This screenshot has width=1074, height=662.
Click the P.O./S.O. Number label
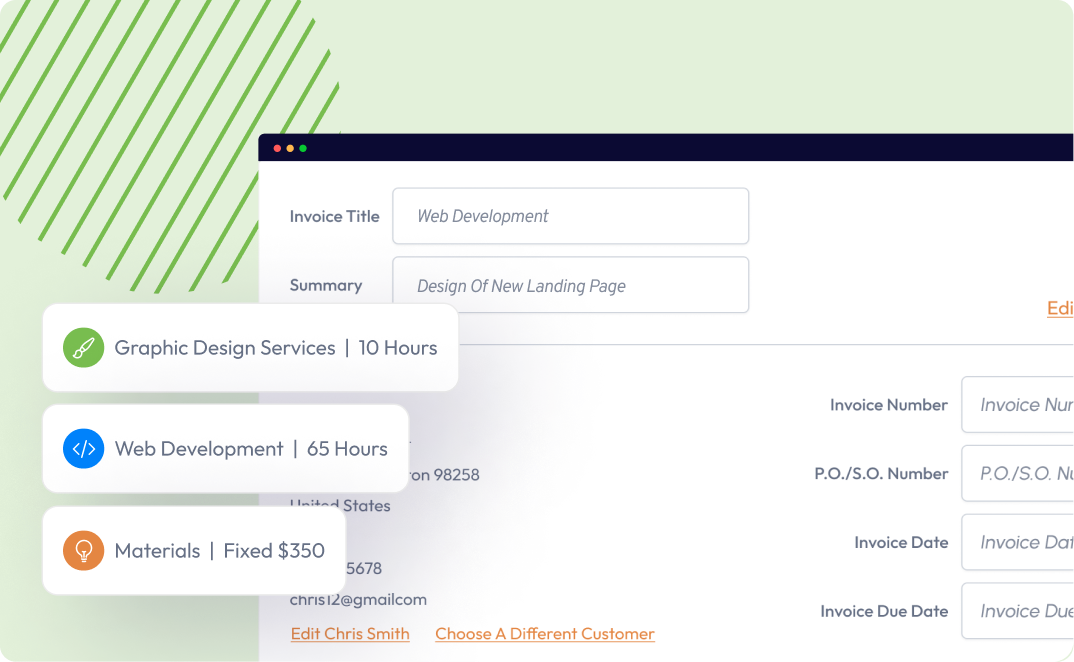pos(882,474)
